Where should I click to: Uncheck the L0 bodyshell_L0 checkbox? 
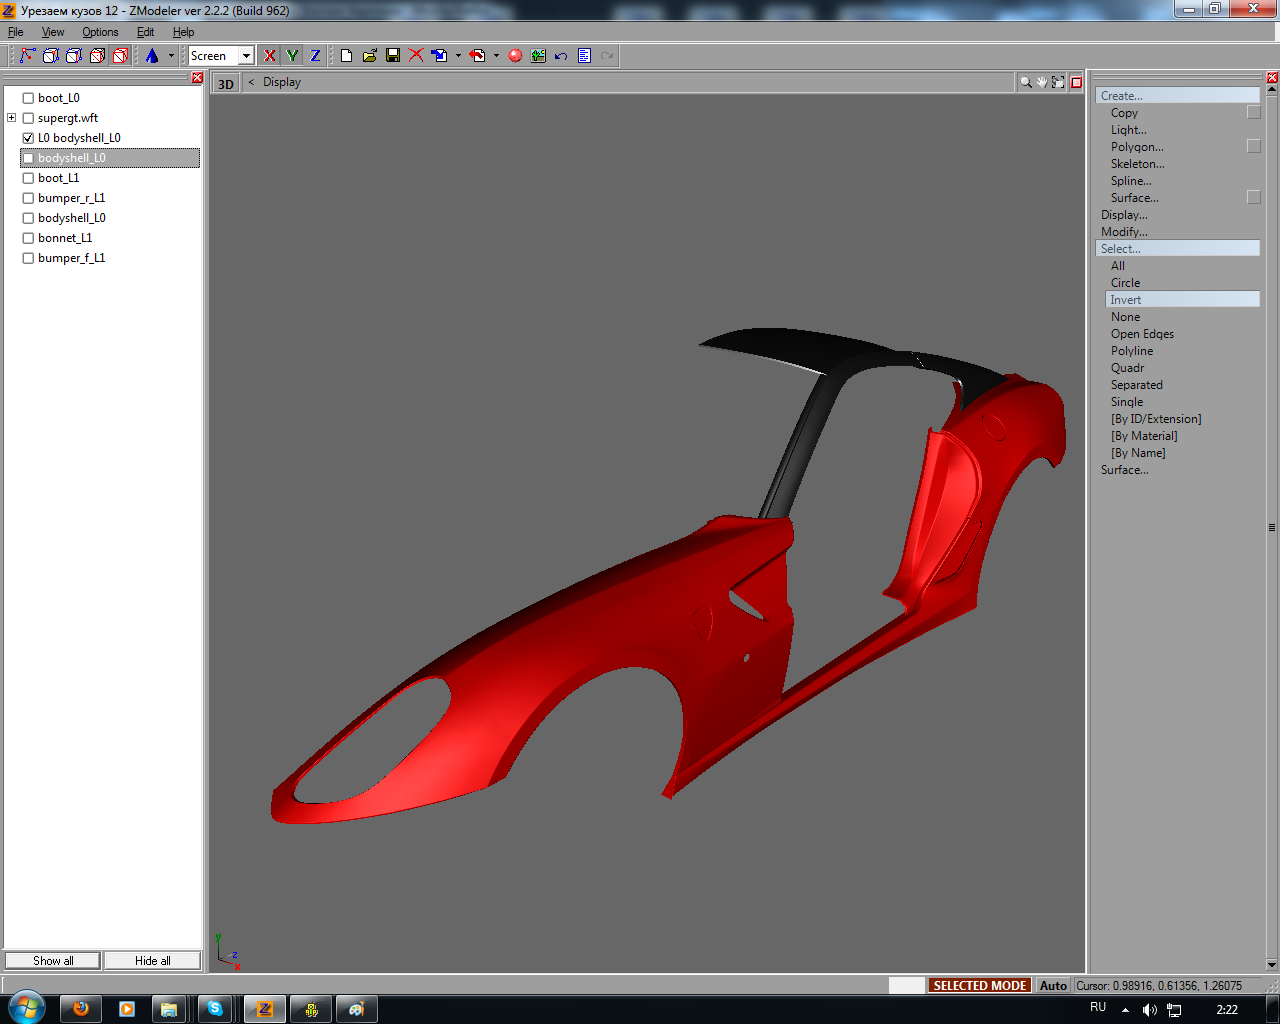click(28, 138)
